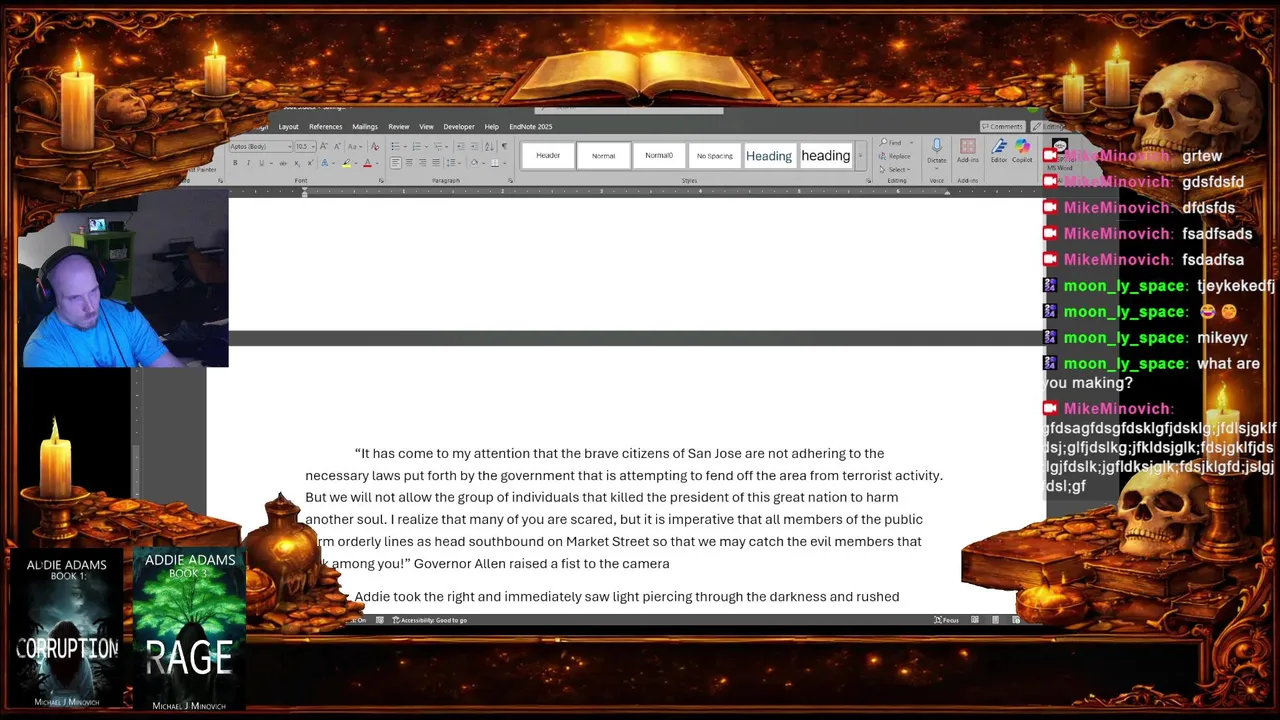This screenshot has height=720, width=1280.
Task: Open the Developer tab
Action: (x=459, y=127)
